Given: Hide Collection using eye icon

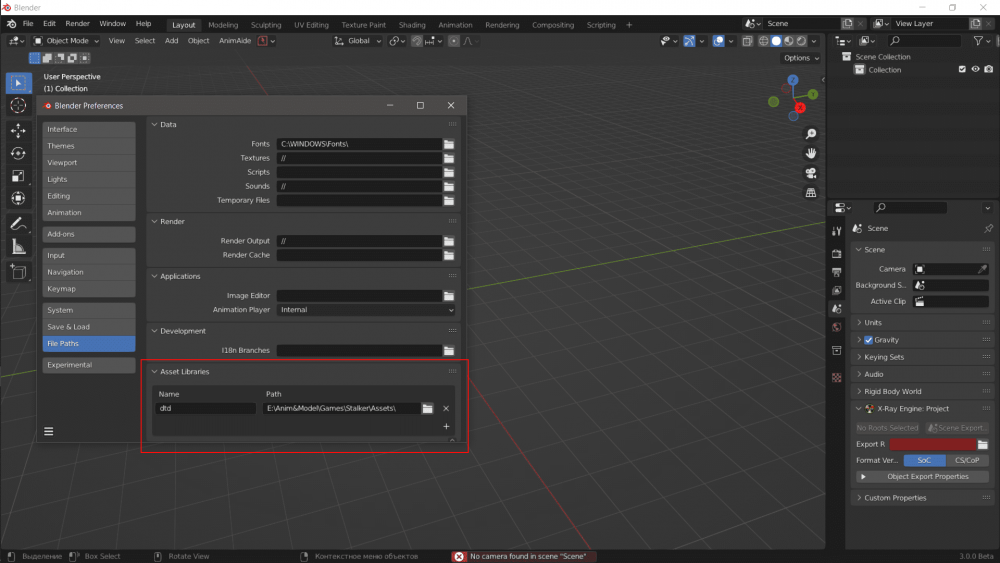Looking at the screenshot, I should pyautogui.click(x=975, y=70).
